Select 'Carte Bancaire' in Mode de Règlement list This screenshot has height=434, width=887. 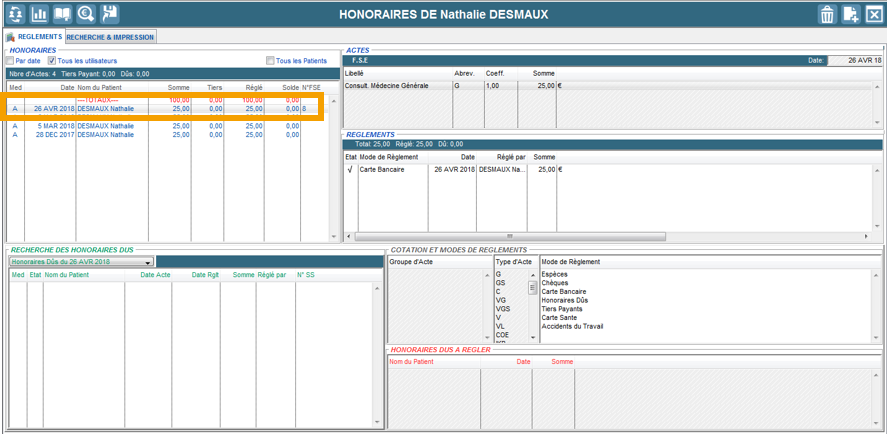[564, 291]
